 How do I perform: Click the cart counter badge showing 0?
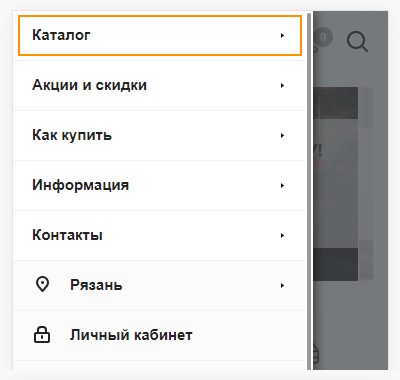click(x=323, y=37)
